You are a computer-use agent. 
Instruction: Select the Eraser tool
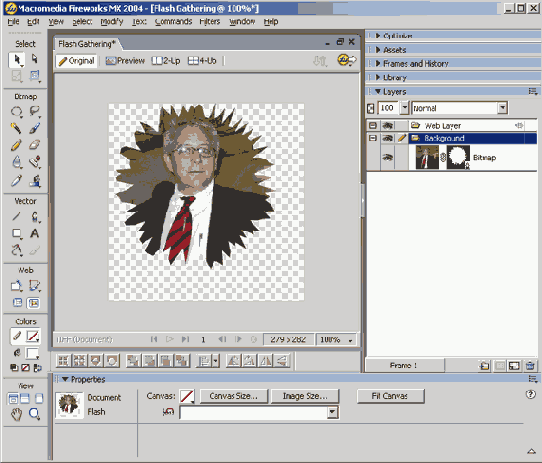point(35,145)
